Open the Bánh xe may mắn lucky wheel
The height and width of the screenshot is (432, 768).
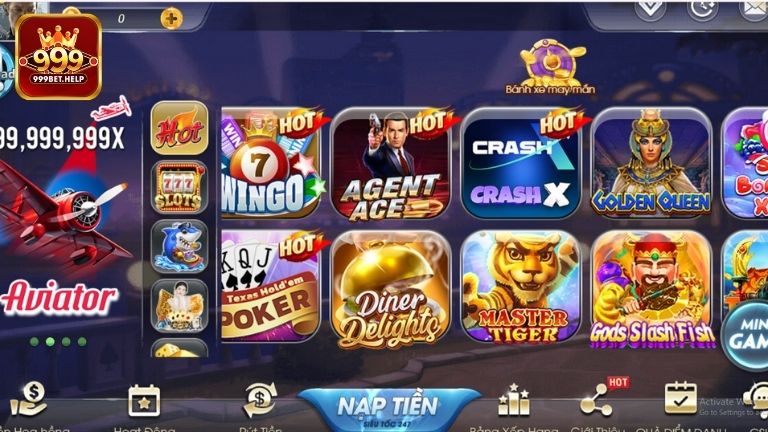(551, 67)
